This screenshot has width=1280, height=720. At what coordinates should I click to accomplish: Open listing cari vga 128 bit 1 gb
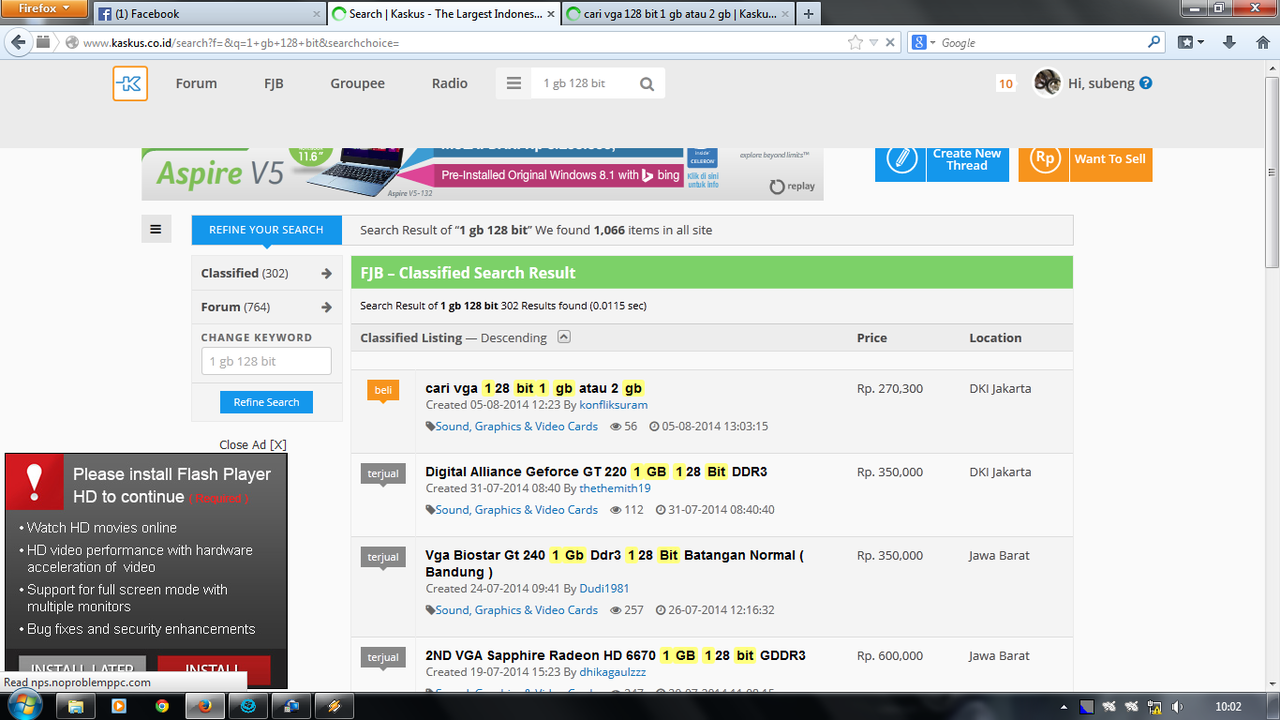point(534,388)
